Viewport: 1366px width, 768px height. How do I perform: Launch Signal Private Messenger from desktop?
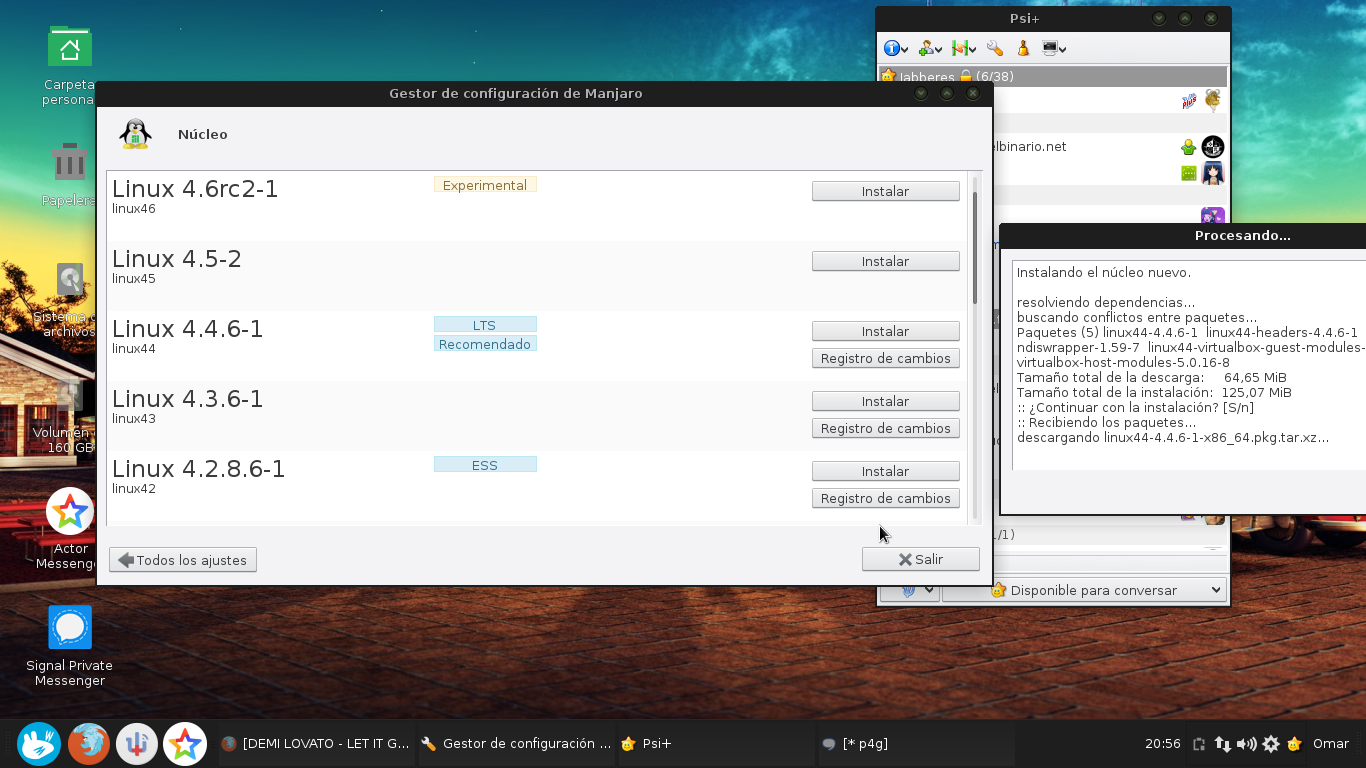pos(70,645)
